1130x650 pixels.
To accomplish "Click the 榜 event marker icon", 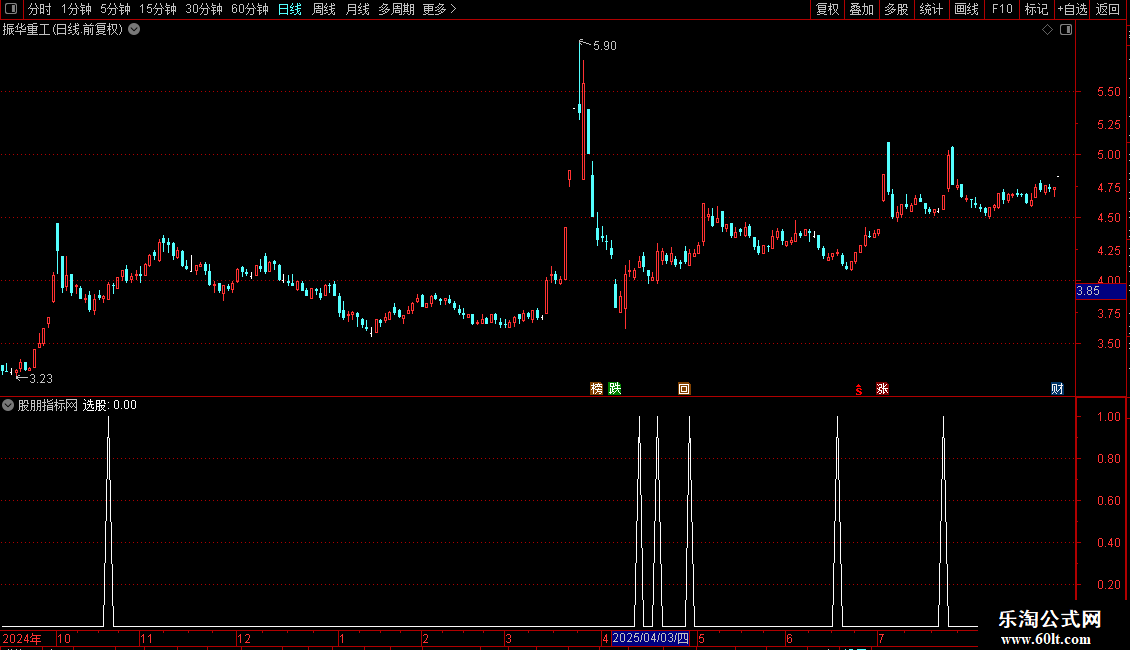I will point(597,389).
